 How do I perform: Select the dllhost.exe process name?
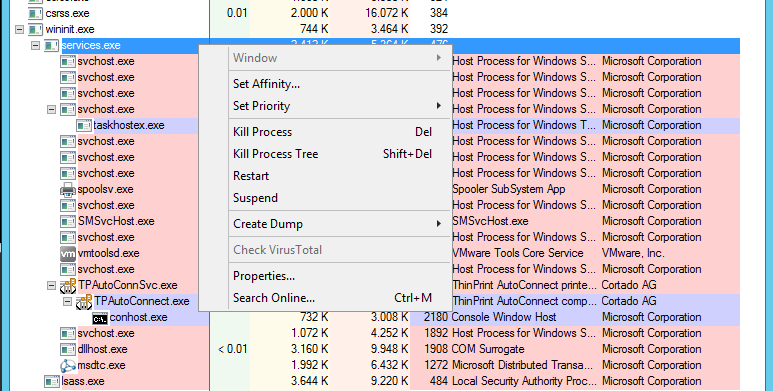(103, 349)
